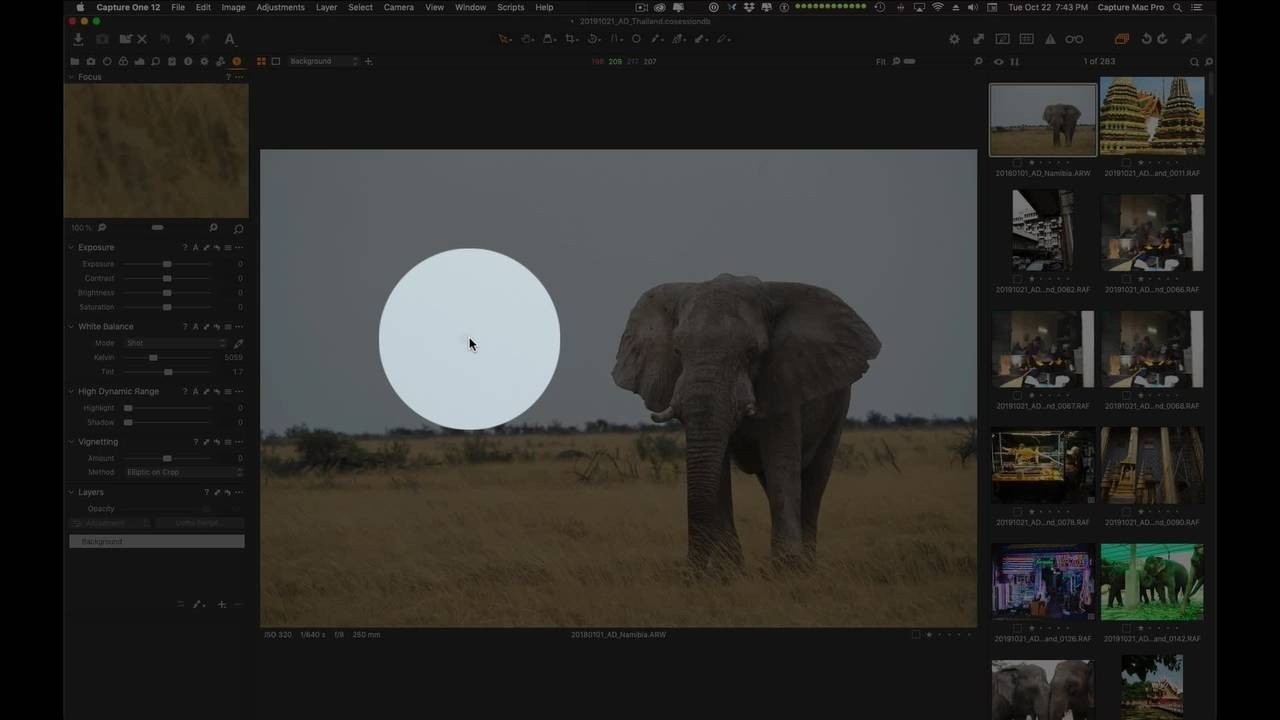Toggle multi-view layout icon in viewer bar
This screenshot has width=1280, height=720.
coord(261,61)
